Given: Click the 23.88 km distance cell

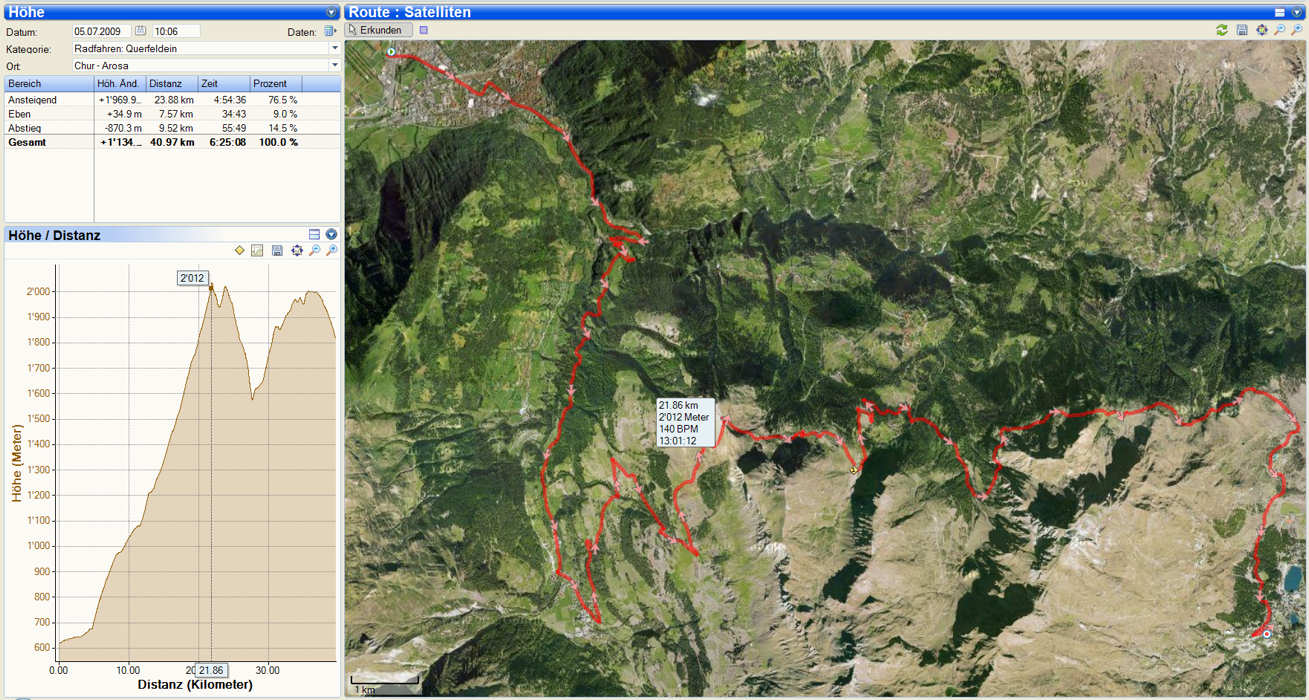Looking at the screenshot, I should point(176,100).
